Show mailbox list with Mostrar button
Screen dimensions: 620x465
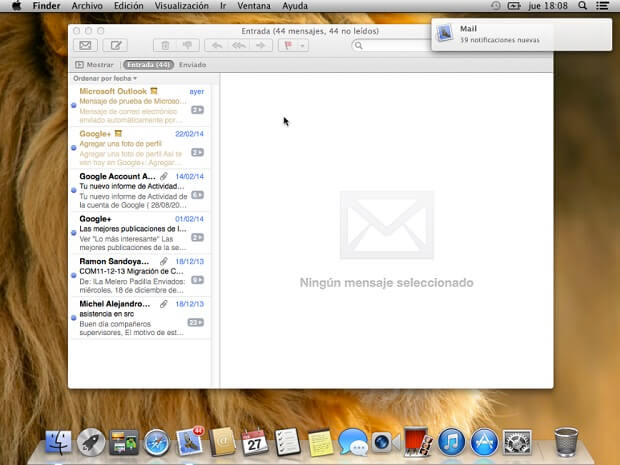(x=94, y=64)
